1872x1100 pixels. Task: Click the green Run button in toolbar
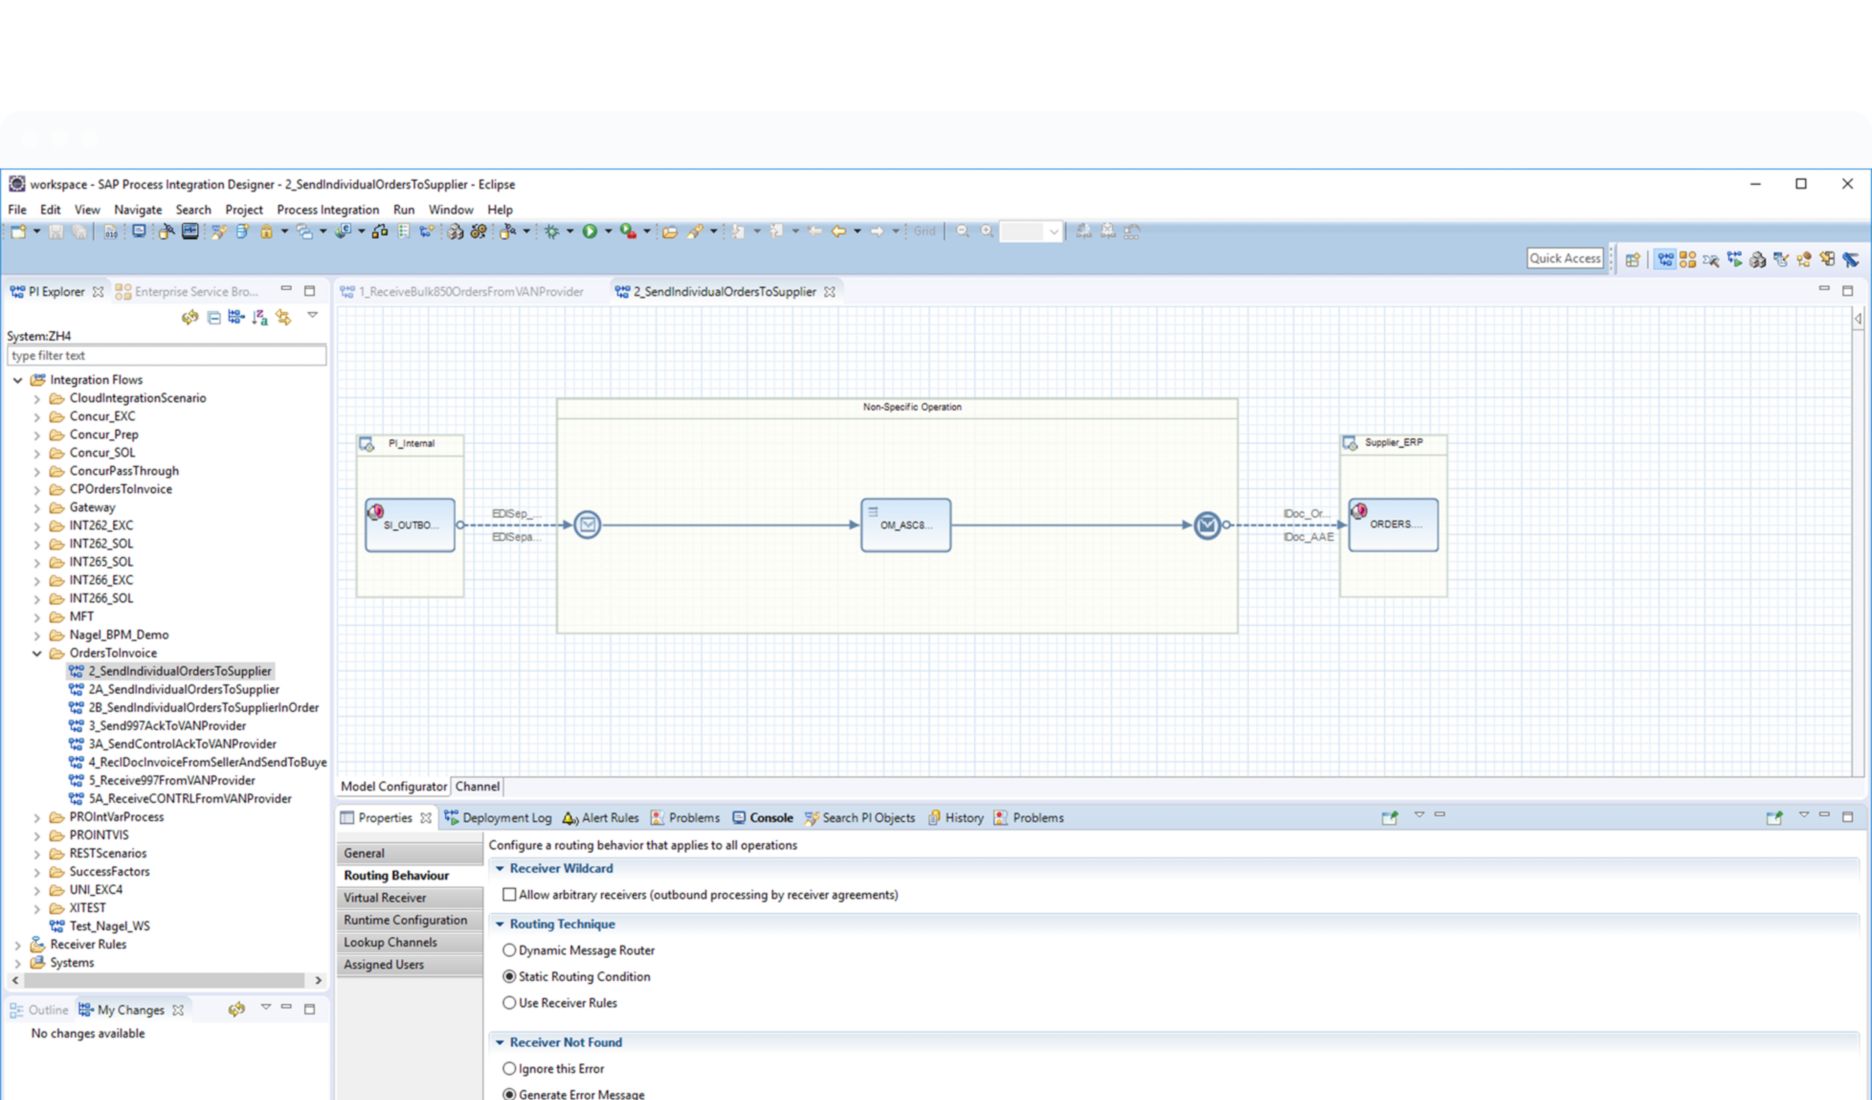590,232
